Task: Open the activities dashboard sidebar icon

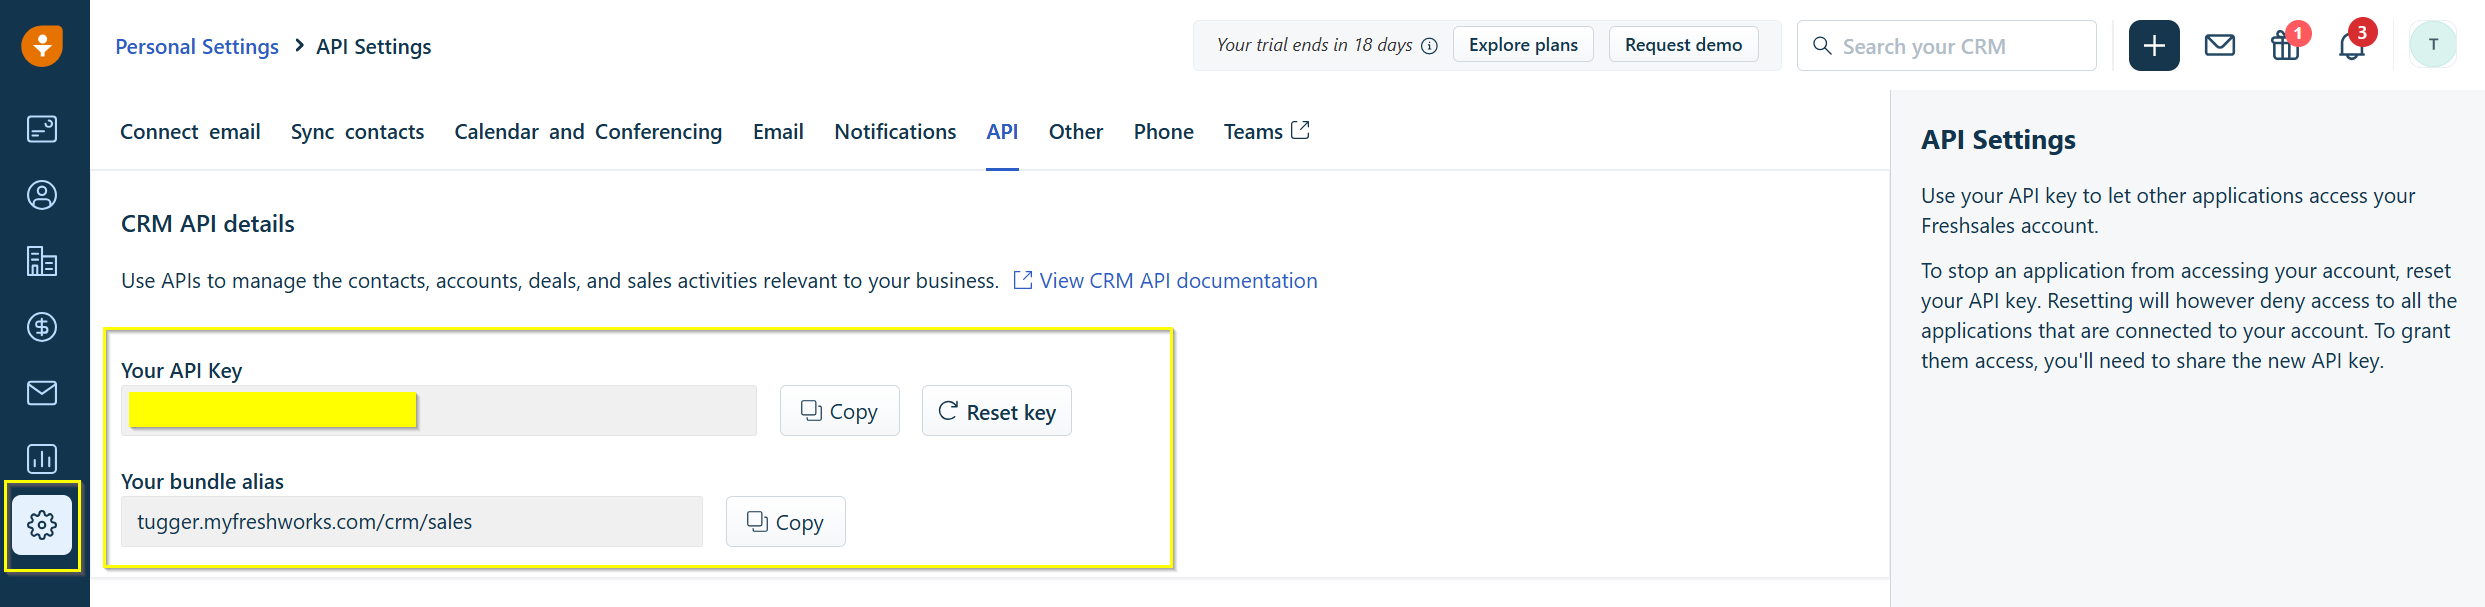Action: (42, 129)
